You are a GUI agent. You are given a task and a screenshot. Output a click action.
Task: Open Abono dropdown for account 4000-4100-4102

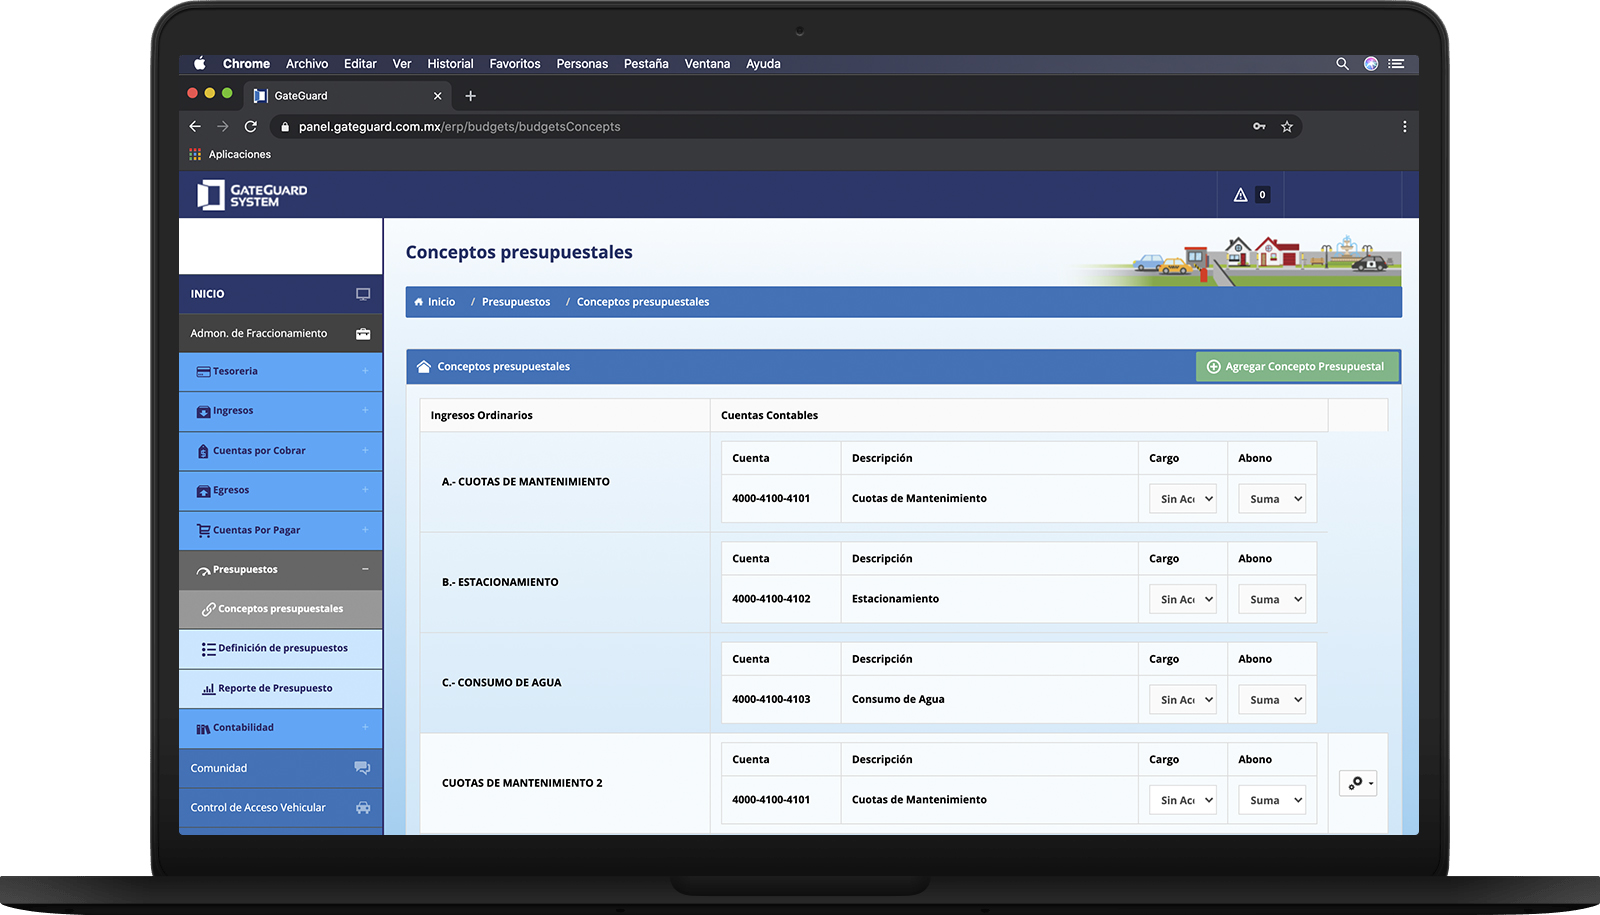pyautogui.click(x=1272, y=600)
